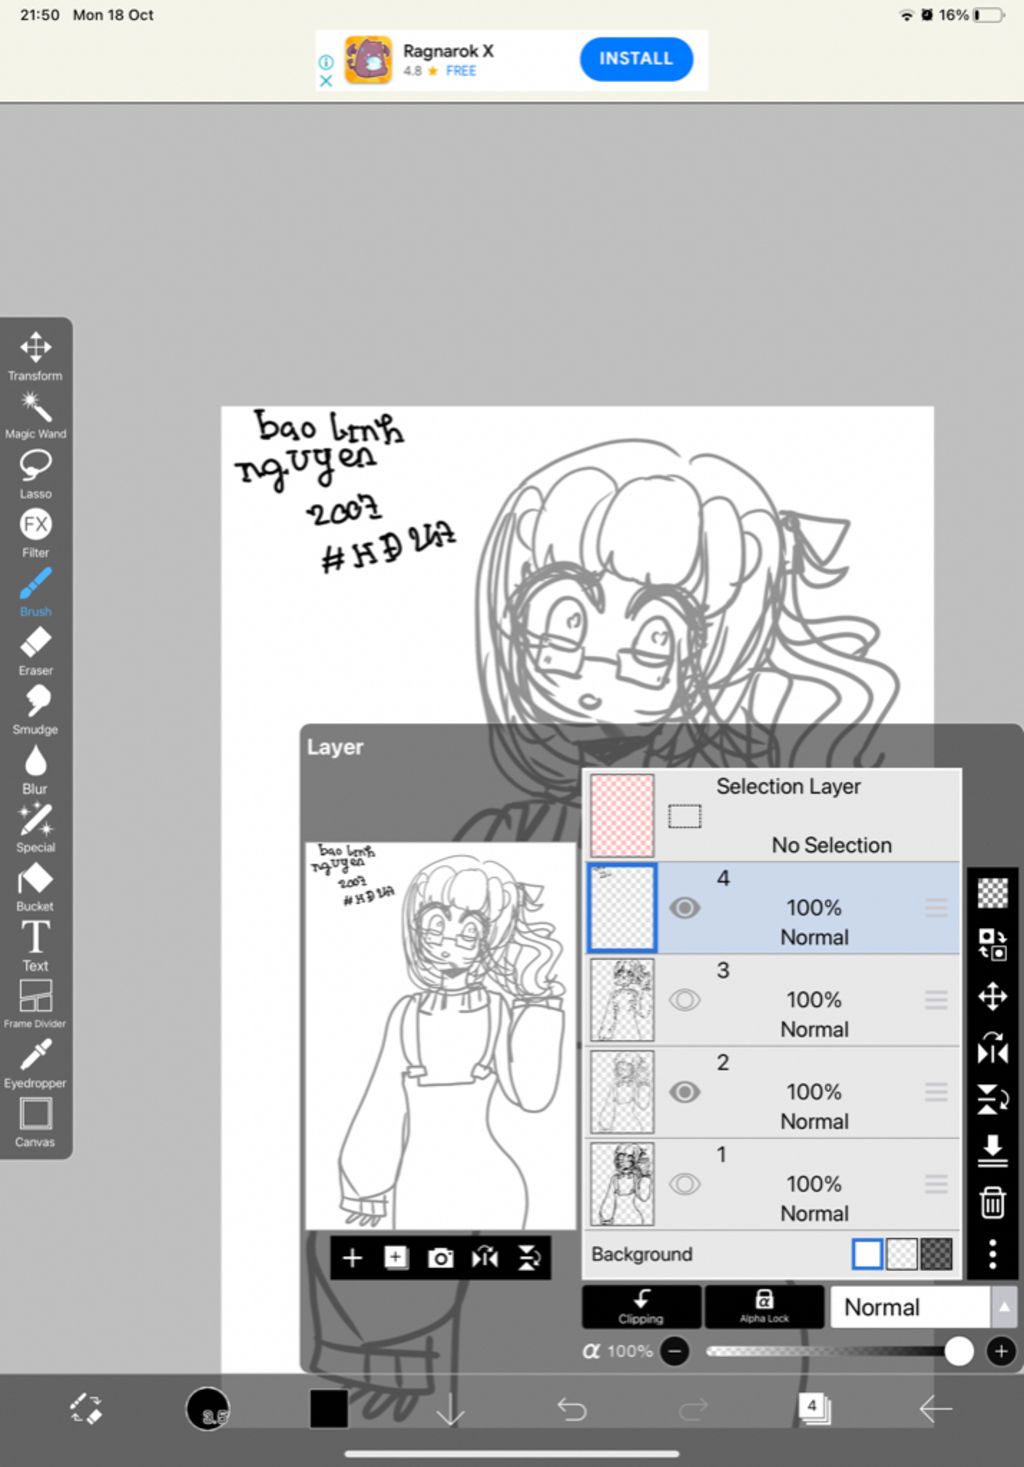This screenshot has width=1024, height=1467.
Task: Select the Selection Layer row
Action: [772, 815]
